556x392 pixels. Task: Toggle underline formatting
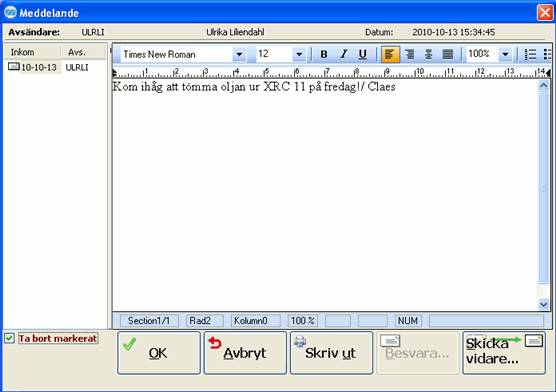(x=362, y=54)
